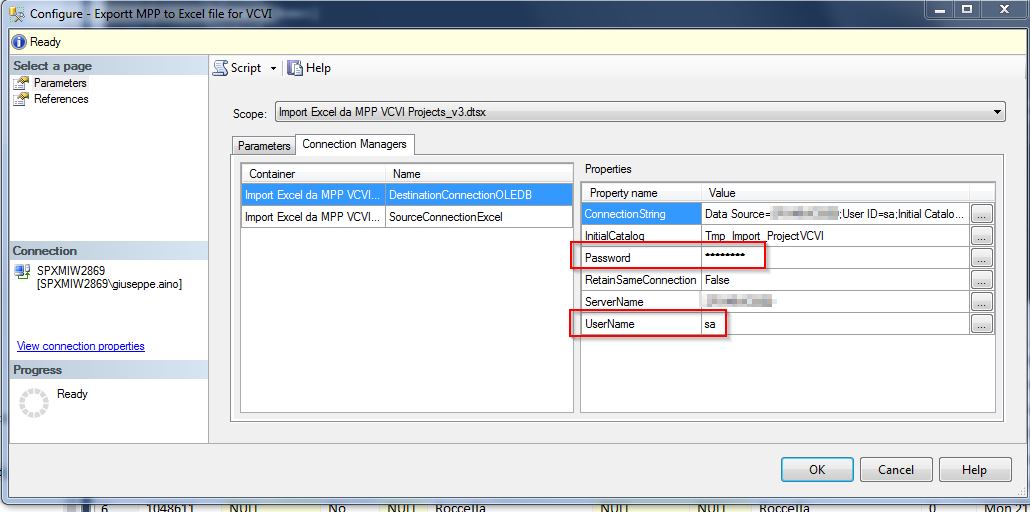Screen dimensions: 1030x512
Task: Click the Tmp_Import_ProjectVCVI value
Action: [x=764, y=235]
